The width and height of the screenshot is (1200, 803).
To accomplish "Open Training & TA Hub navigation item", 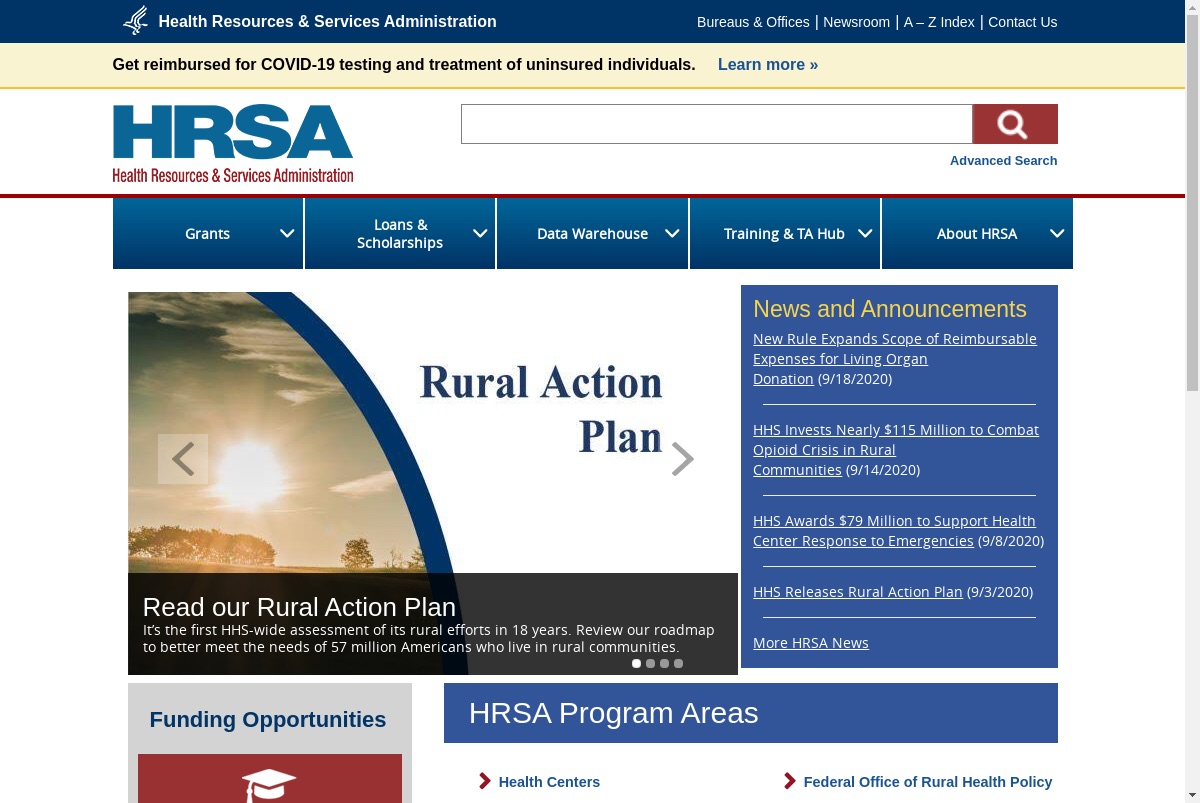I will coord(784,233).
